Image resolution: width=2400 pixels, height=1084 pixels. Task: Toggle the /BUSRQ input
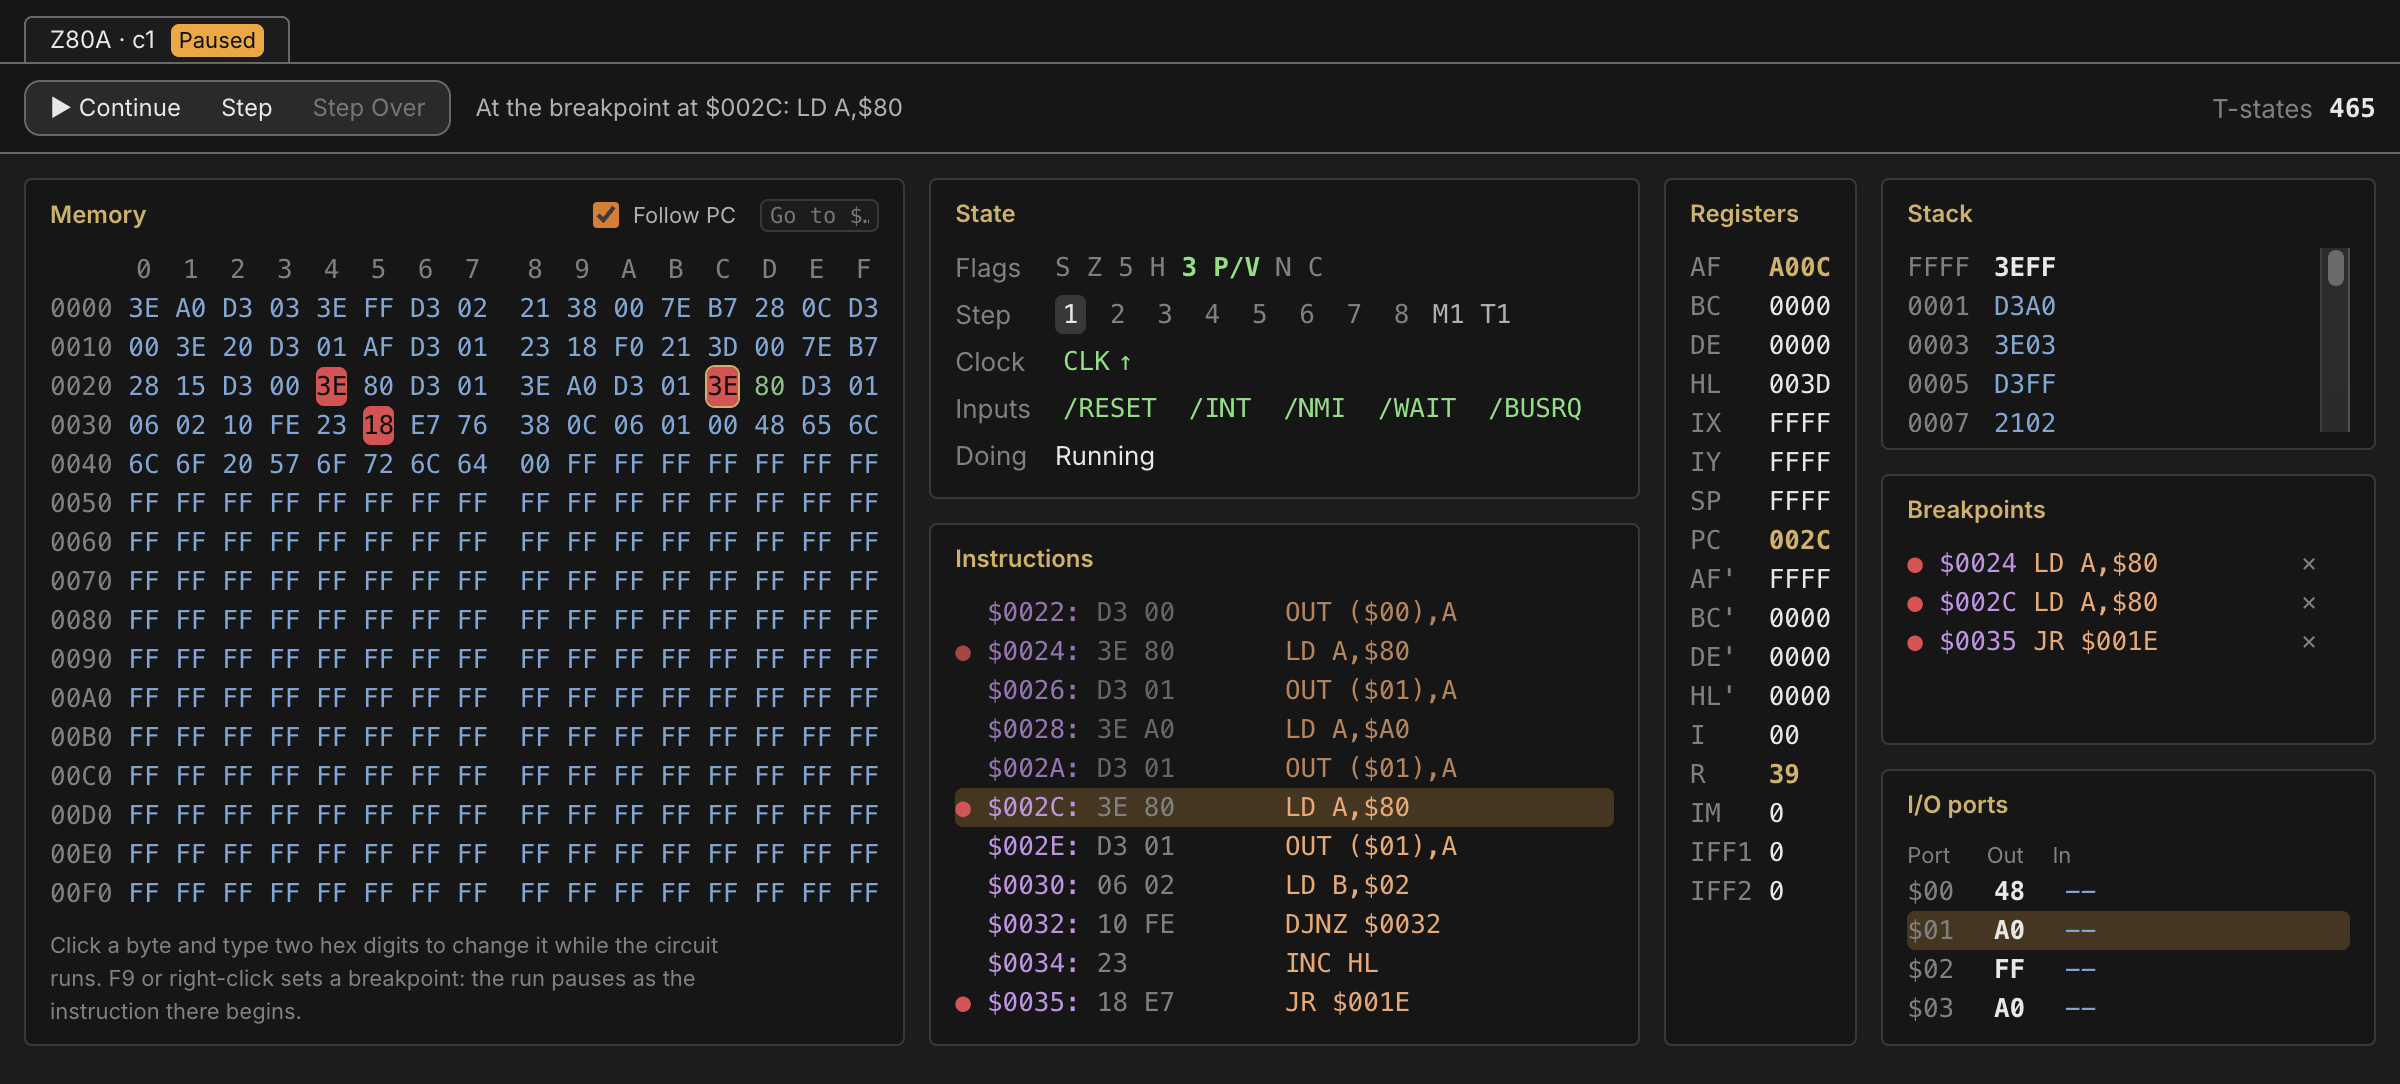1535,408
